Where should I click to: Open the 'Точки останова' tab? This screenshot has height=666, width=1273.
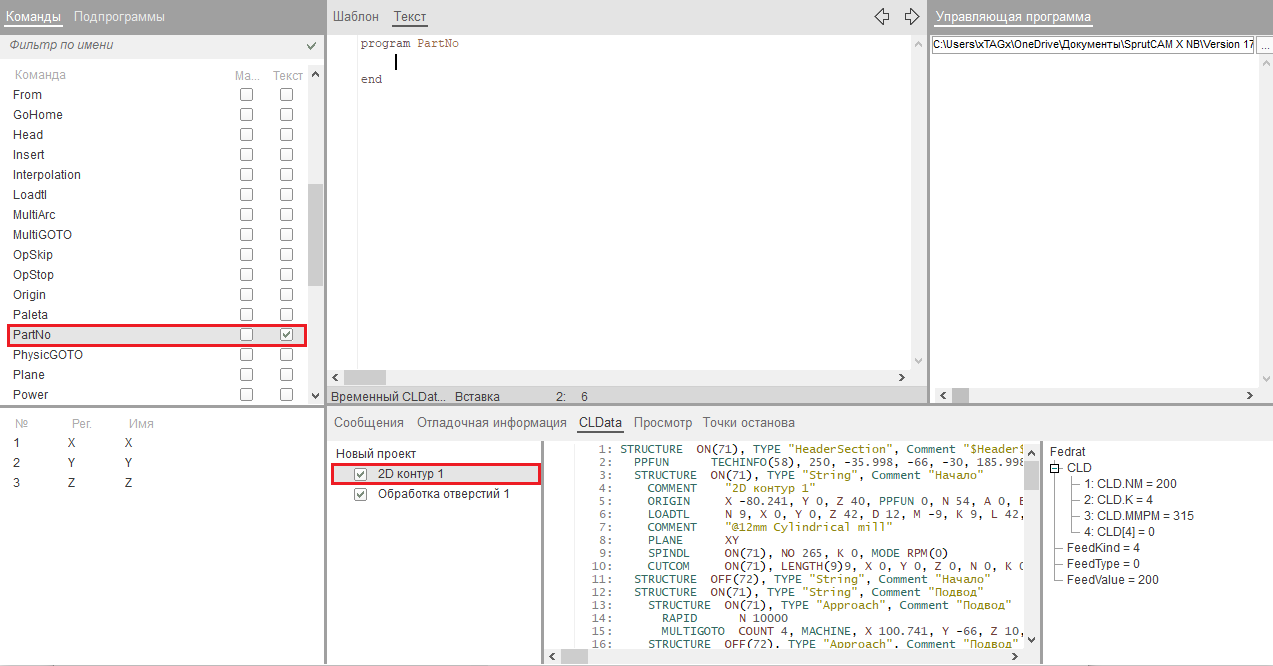748,423
